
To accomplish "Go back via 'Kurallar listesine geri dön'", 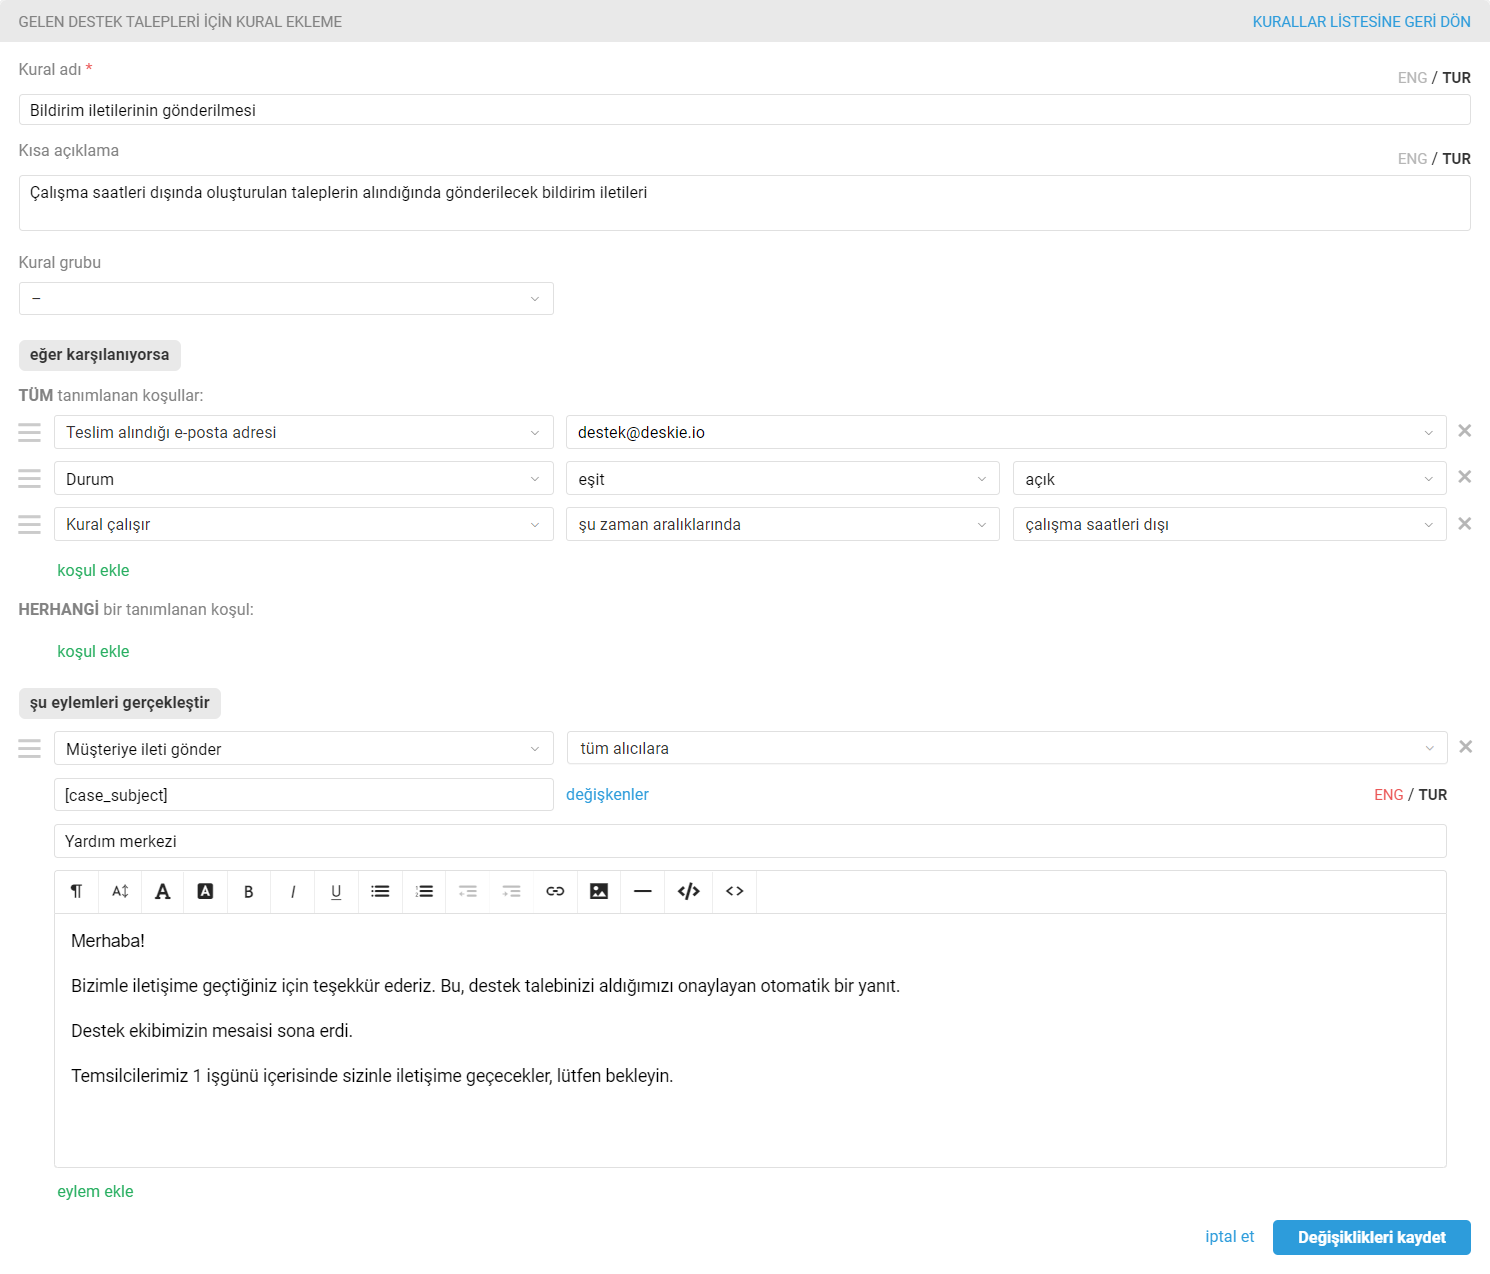I will click(x=1361, y=22).
